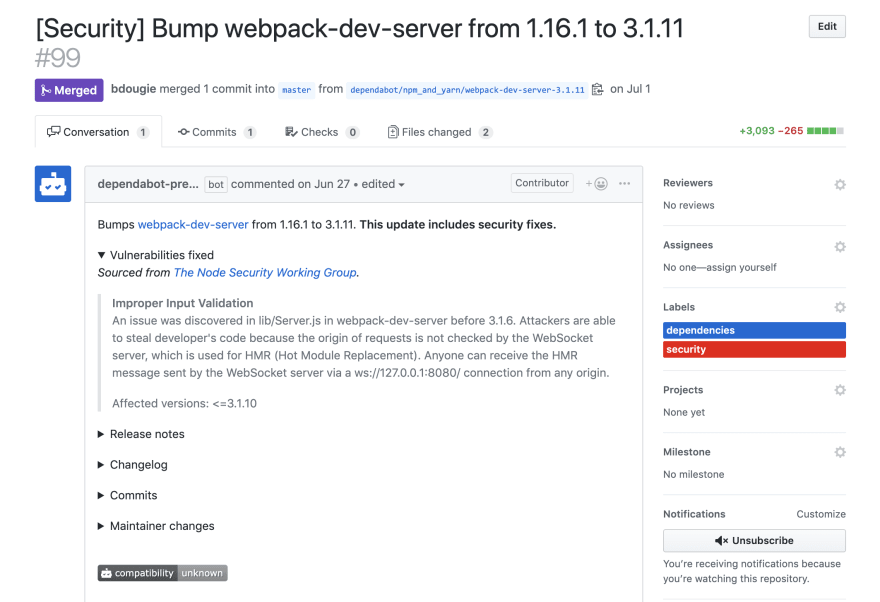Open The Node Security Working Group link

tap(265, 273)
